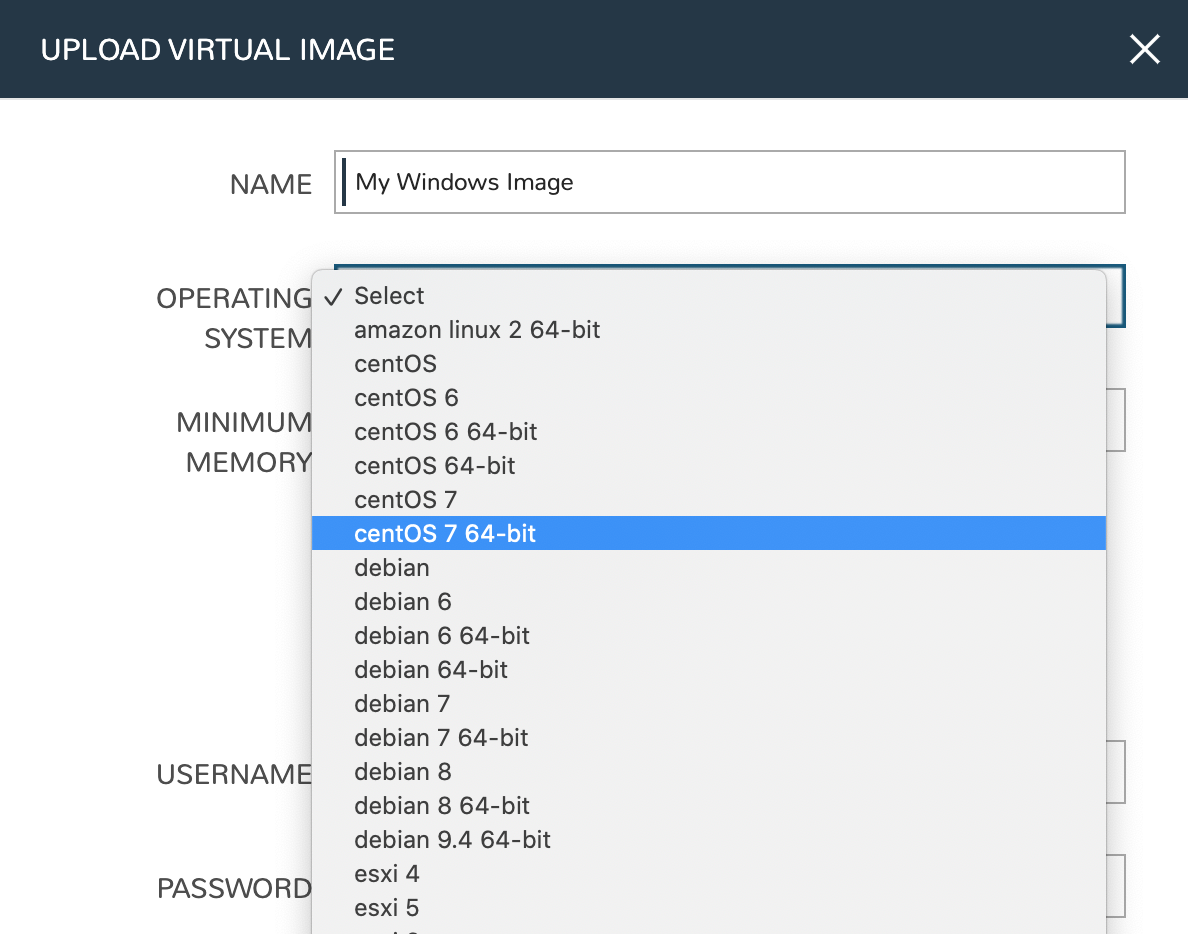
Task: Choose centOS 6 64-bit from dropdown
Action: 446,431
